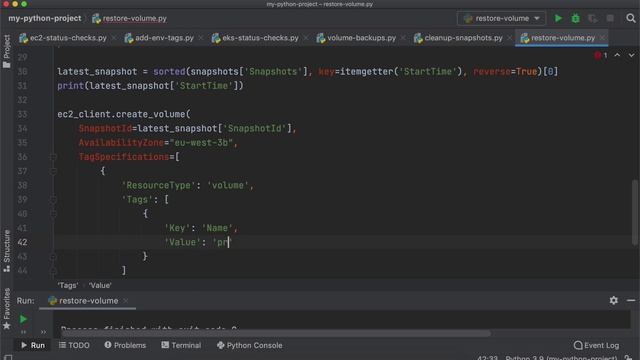This screenshot has height=360, width=640.
Task: Close the restore-volume.py editor tab
Action: point(602,38)
